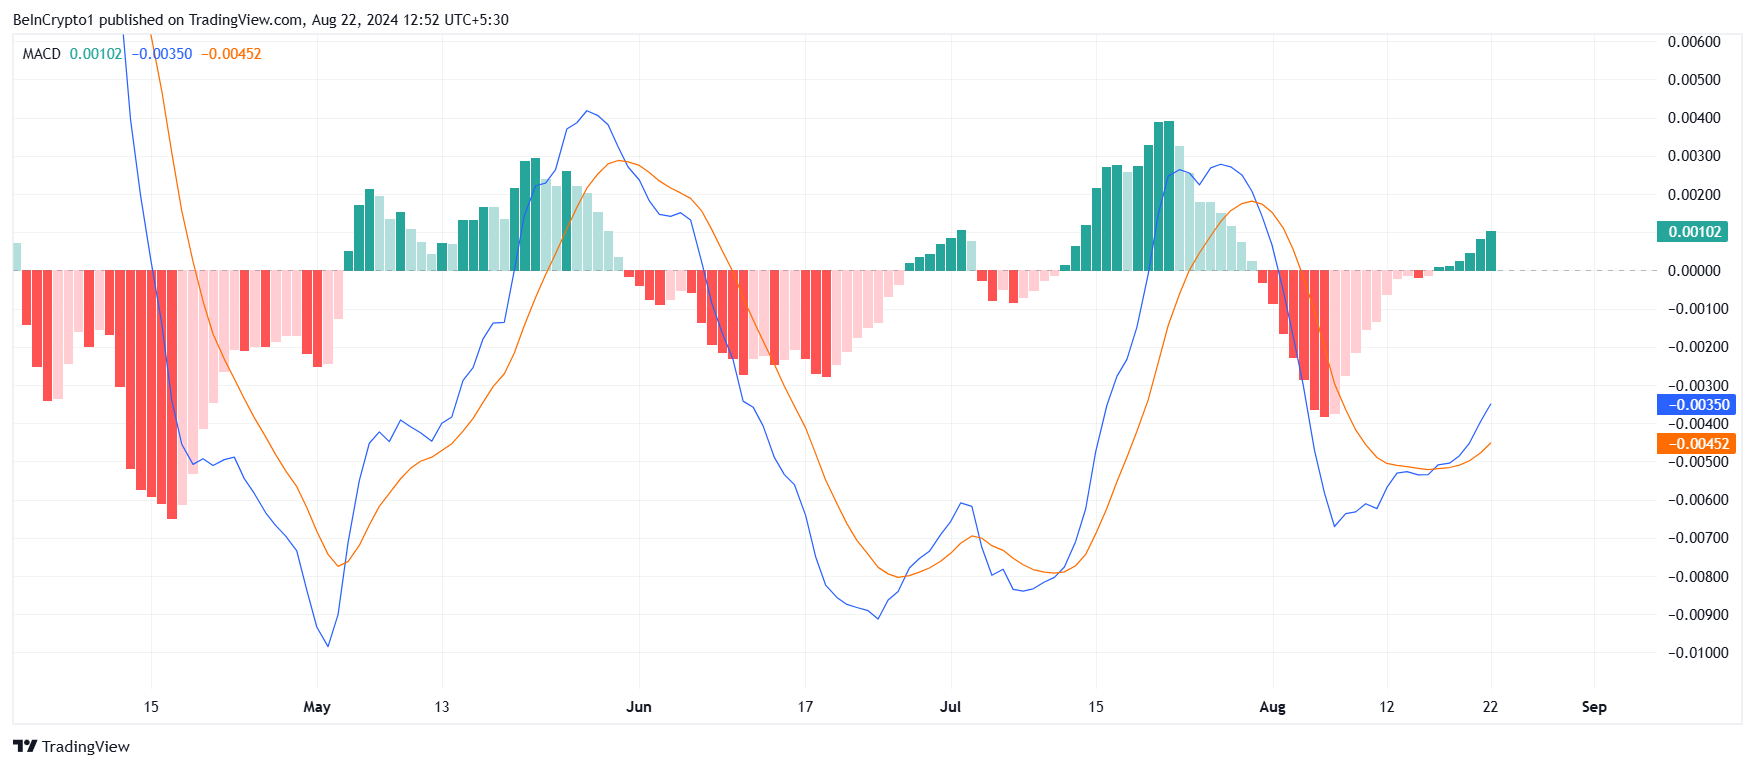Click the blue −0.00350 tag on price axis
This screenshot has height=768, width=1755.
pos(1695,405)
